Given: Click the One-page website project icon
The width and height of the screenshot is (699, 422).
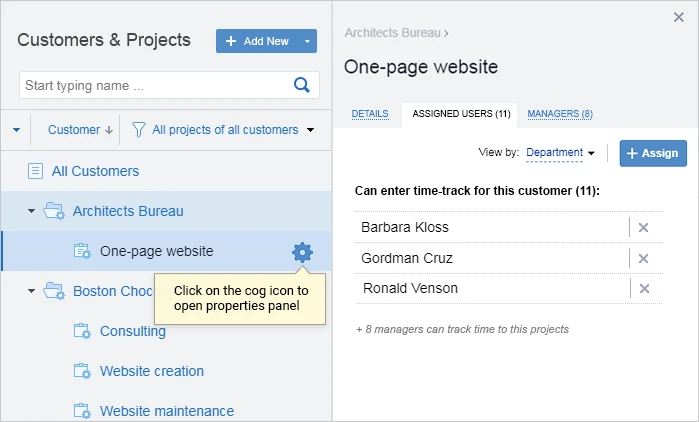Looking at the screenshot, I should tap(82, 251).
